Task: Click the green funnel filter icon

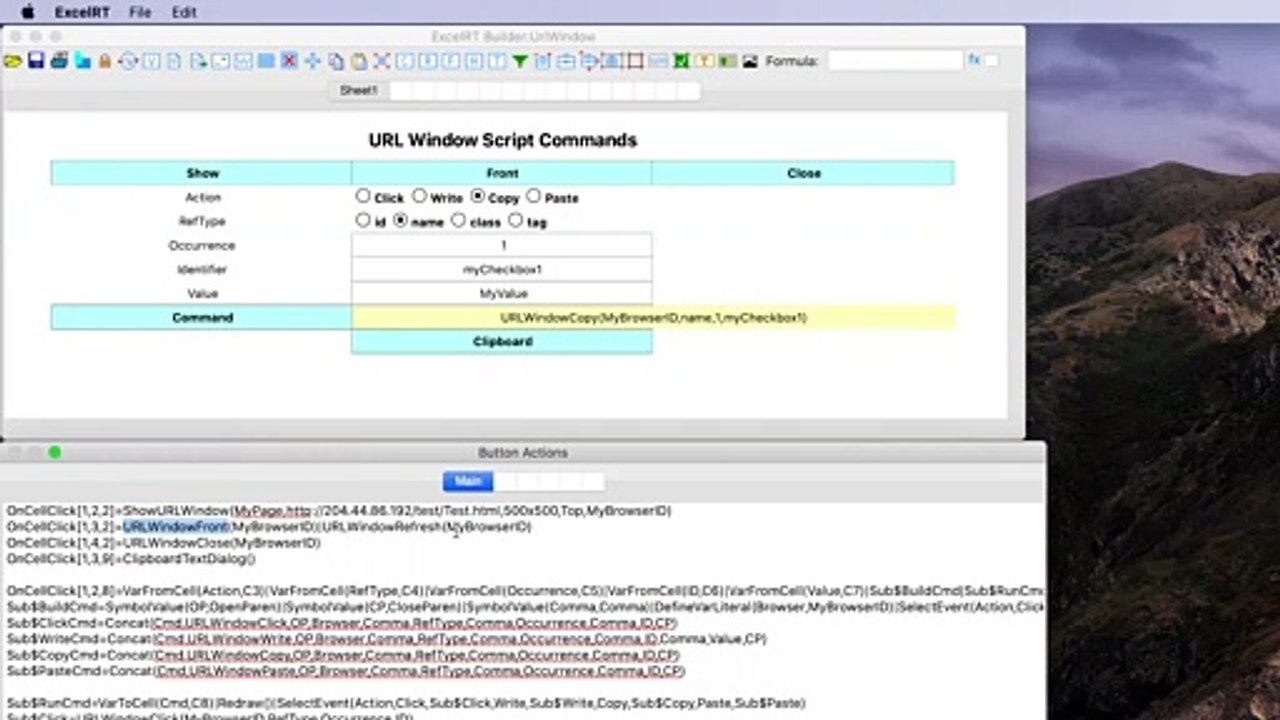Action: point(520,61)
